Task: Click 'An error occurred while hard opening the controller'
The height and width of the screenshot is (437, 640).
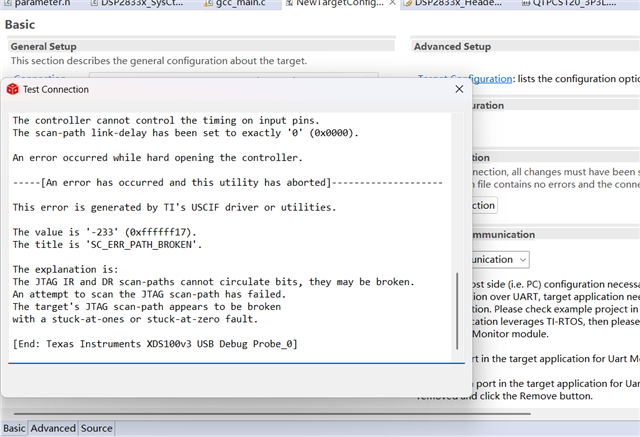Action: coord(158,157)
